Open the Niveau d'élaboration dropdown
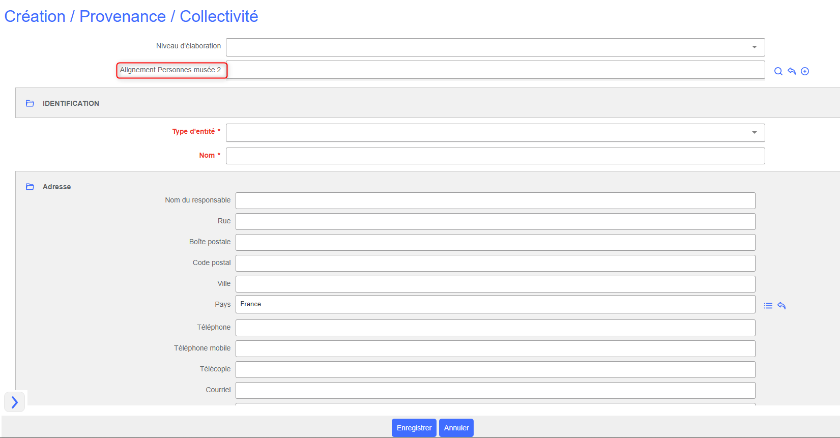Viewport: 840px width, 438px height. coord(495,47)
